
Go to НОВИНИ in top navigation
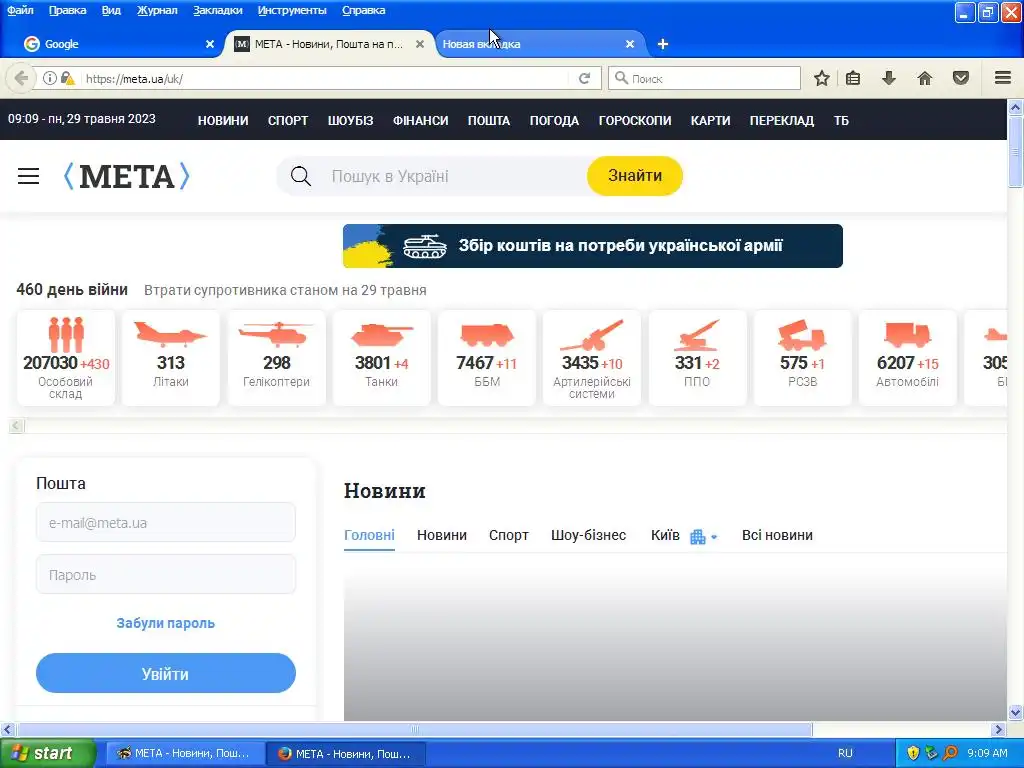point(223,121)
